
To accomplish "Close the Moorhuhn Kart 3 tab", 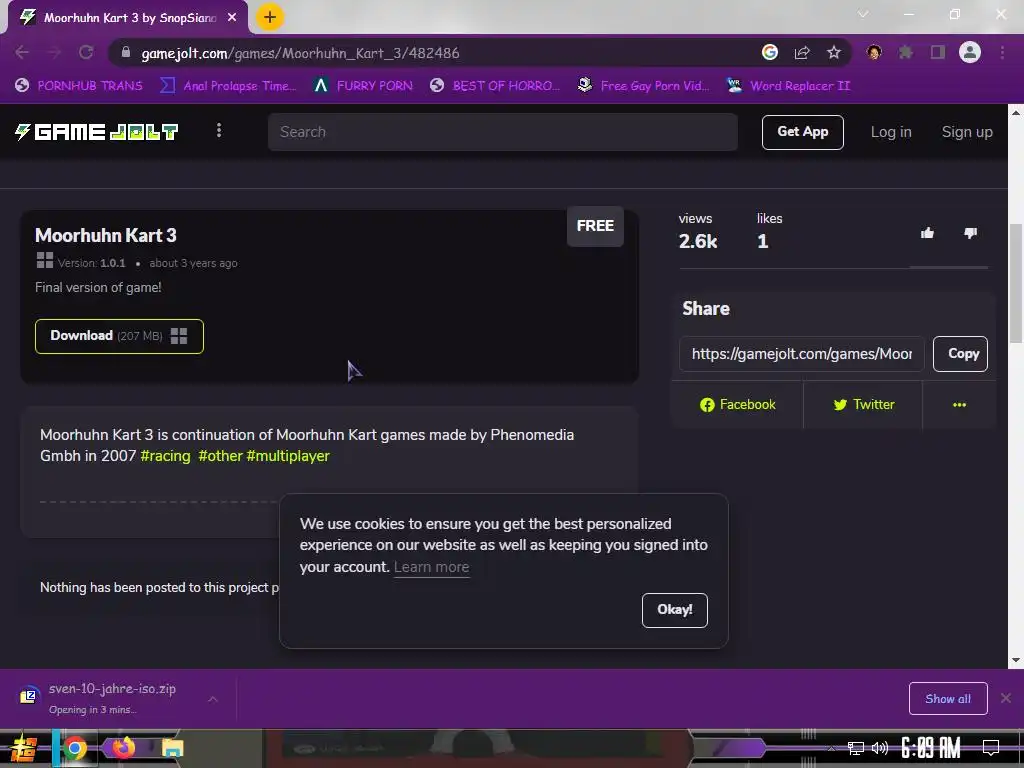I will coord(232,18).
